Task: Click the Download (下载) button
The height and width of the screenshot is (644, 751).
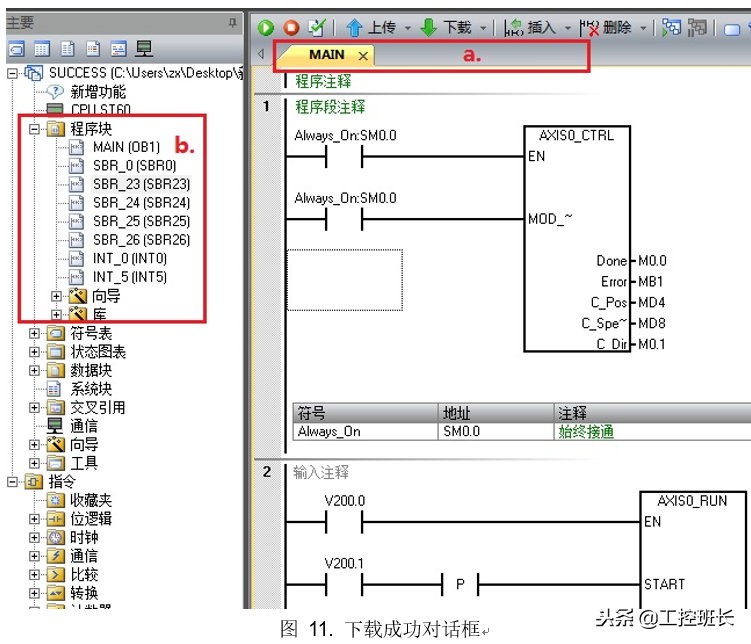Action: [446, 28]
